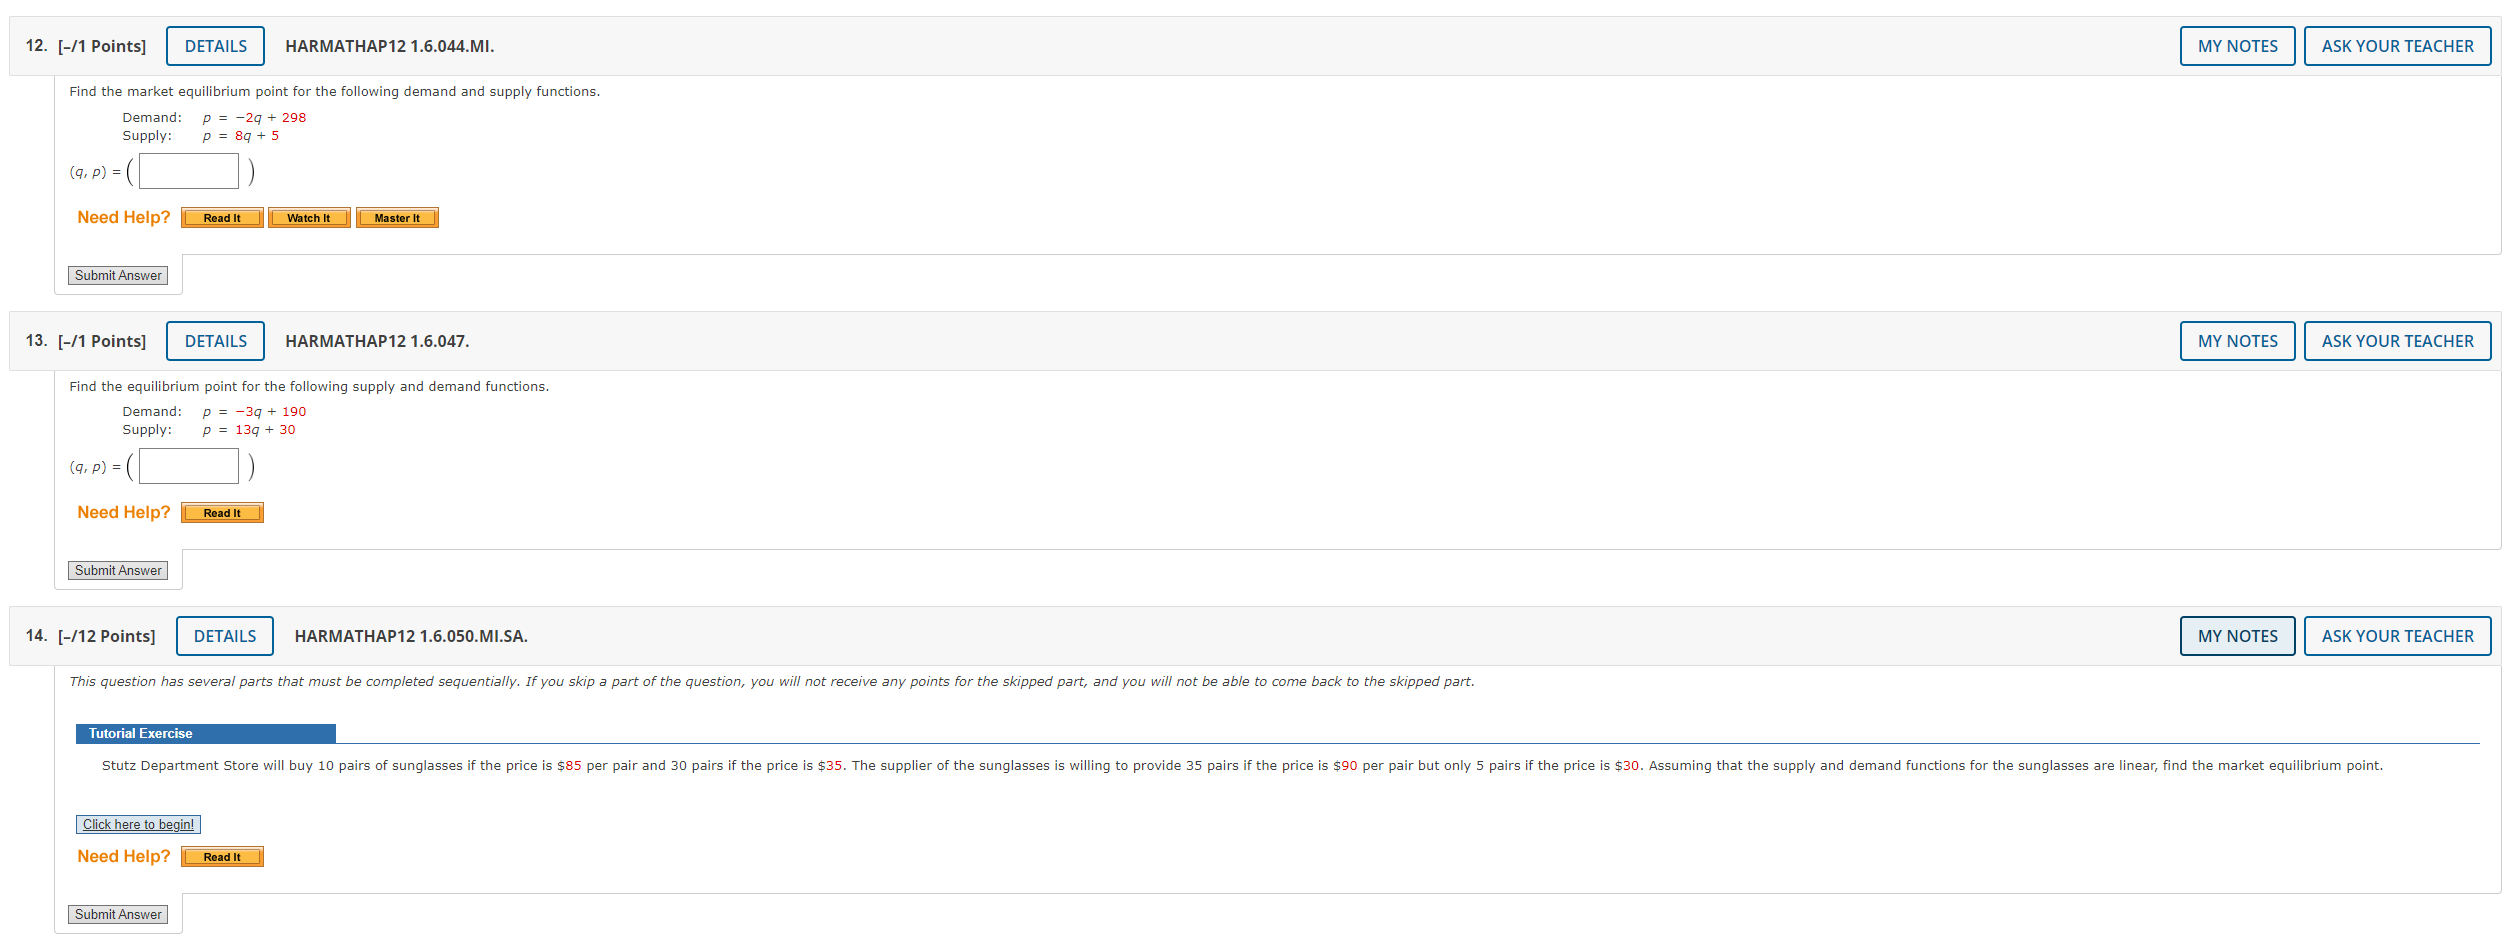Image resolution: width=2513 pixels, height=940 pixels.
Task: Click the Master It button for question 12
Action: [397, 217]
